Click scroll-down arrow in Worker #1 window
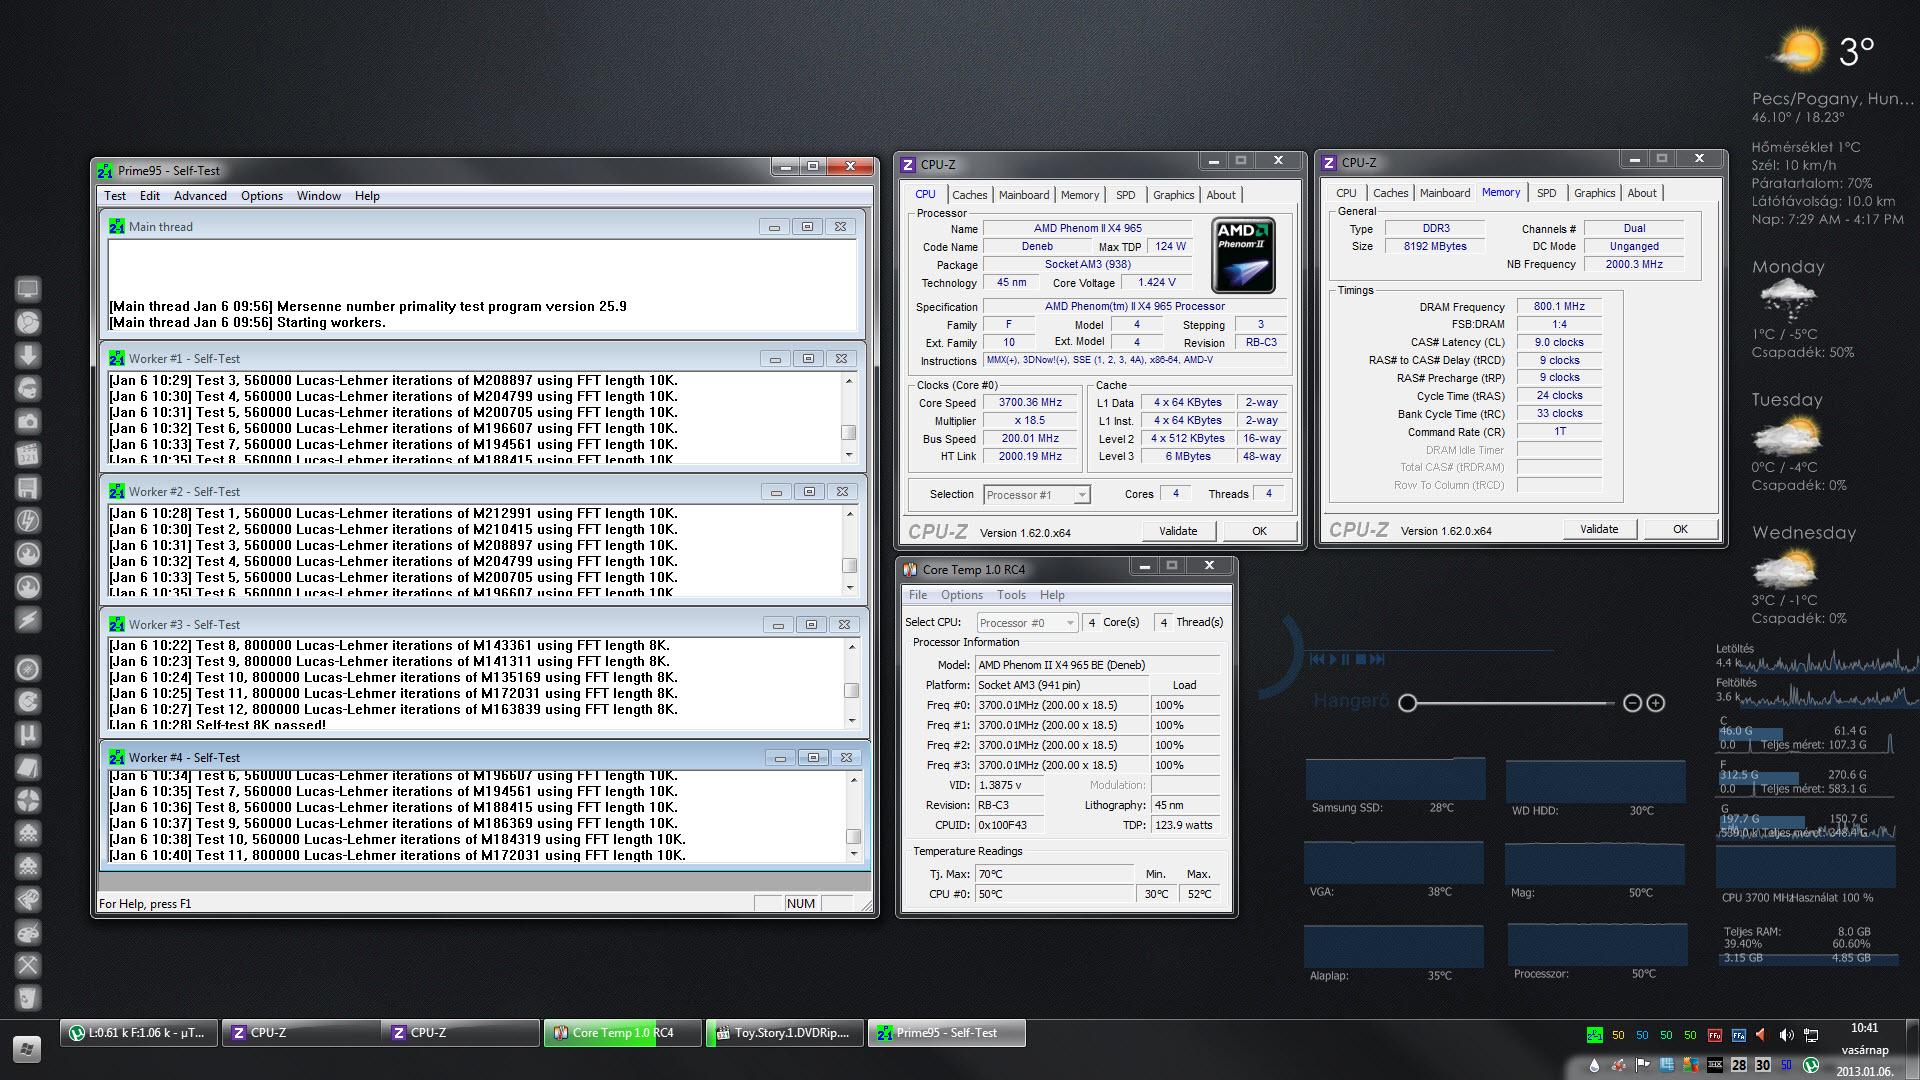The image size is (1920, 1080). [x=849, y=455]
